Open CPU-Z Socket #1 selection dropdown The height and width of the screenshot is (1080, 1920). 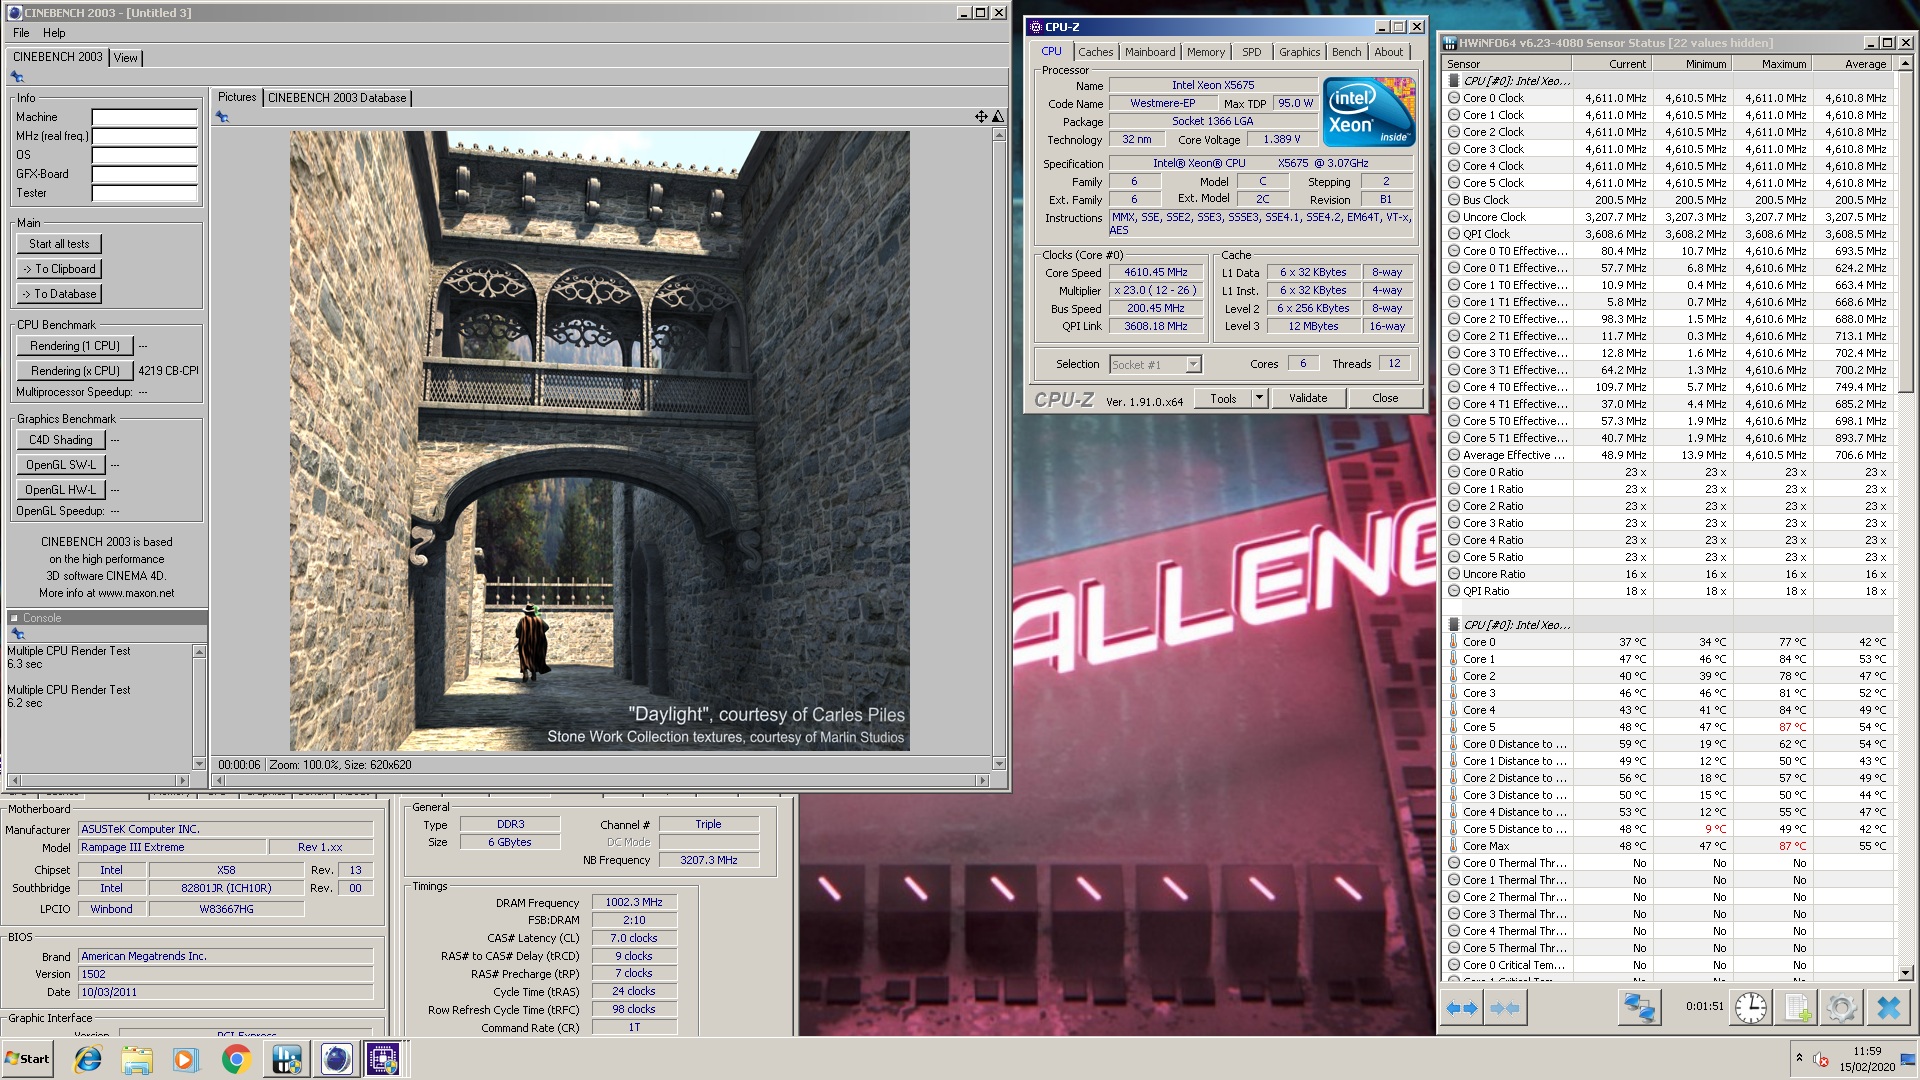point(1193,365)
